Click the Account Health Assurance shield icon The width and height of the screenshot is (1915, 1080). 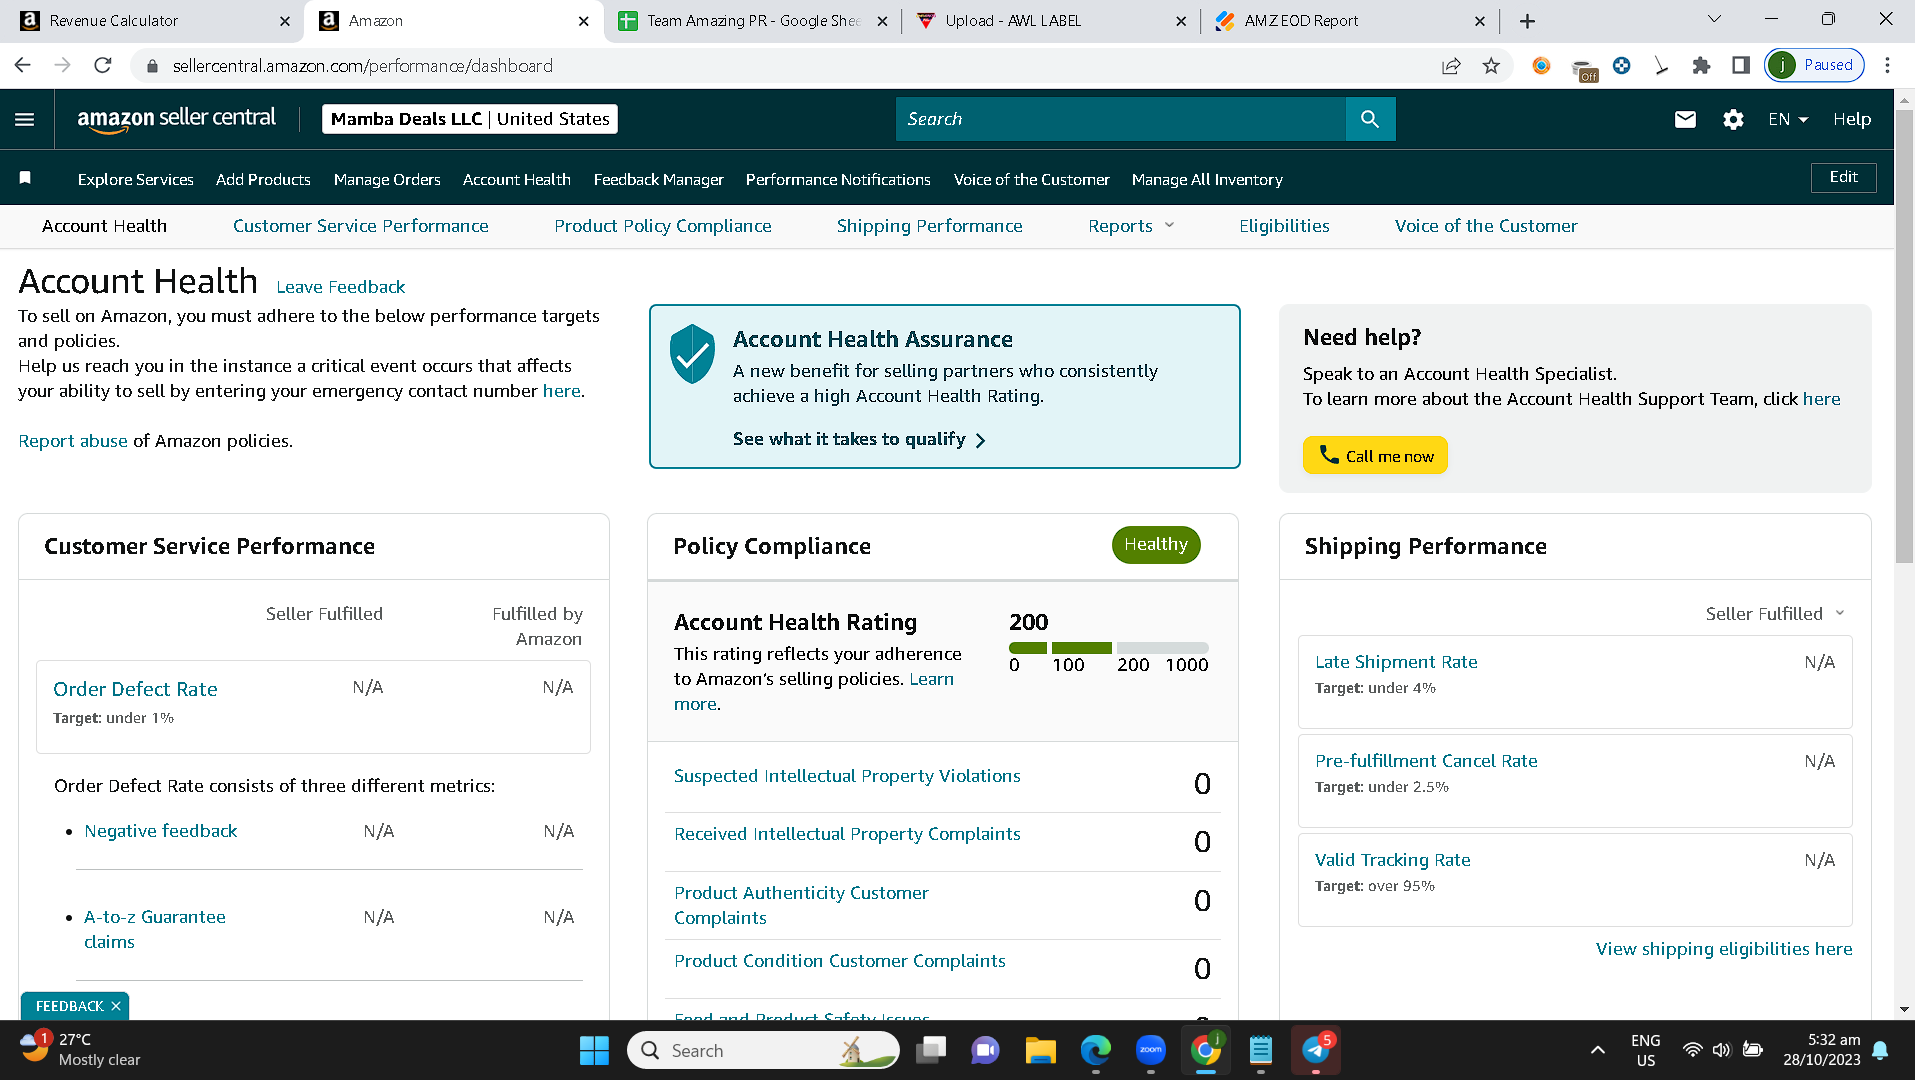pos(692,354)
